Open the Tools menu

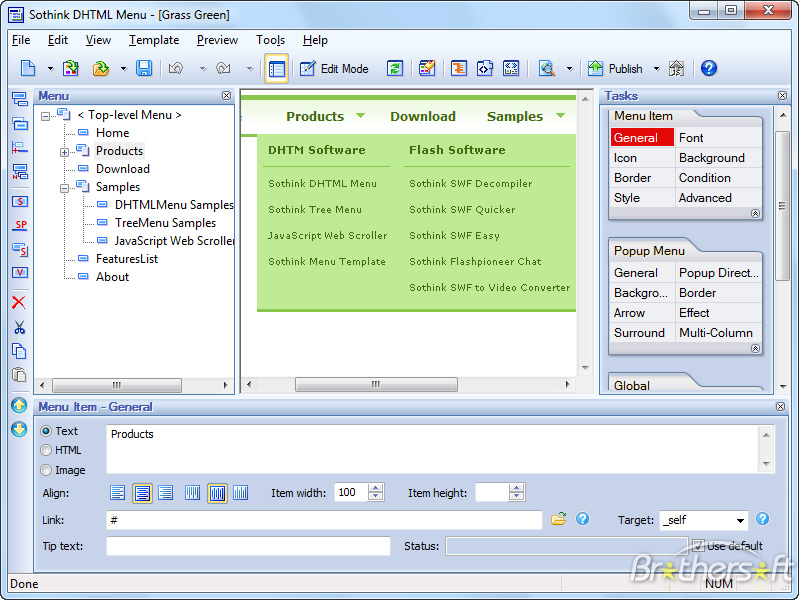point(270,40)
